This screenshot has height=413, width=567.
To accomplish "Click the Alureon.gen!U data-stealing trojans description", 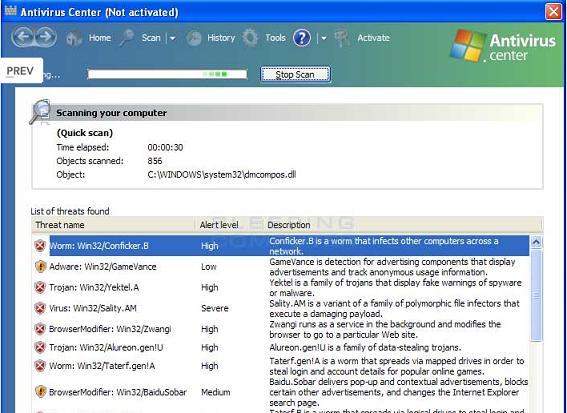I will click(x=365, y=348).
